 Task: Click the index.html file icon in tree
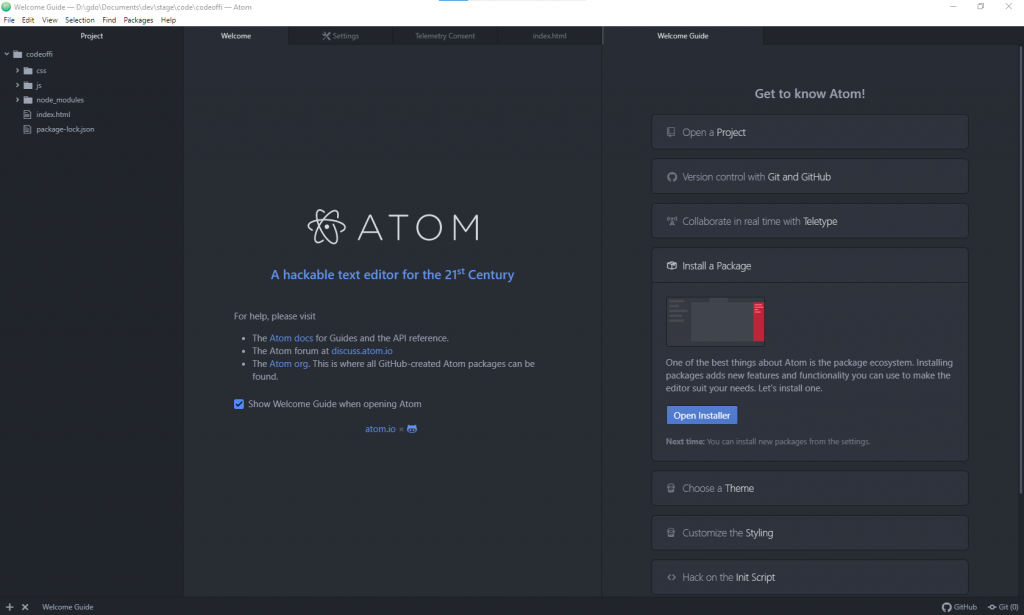[27, 114]
